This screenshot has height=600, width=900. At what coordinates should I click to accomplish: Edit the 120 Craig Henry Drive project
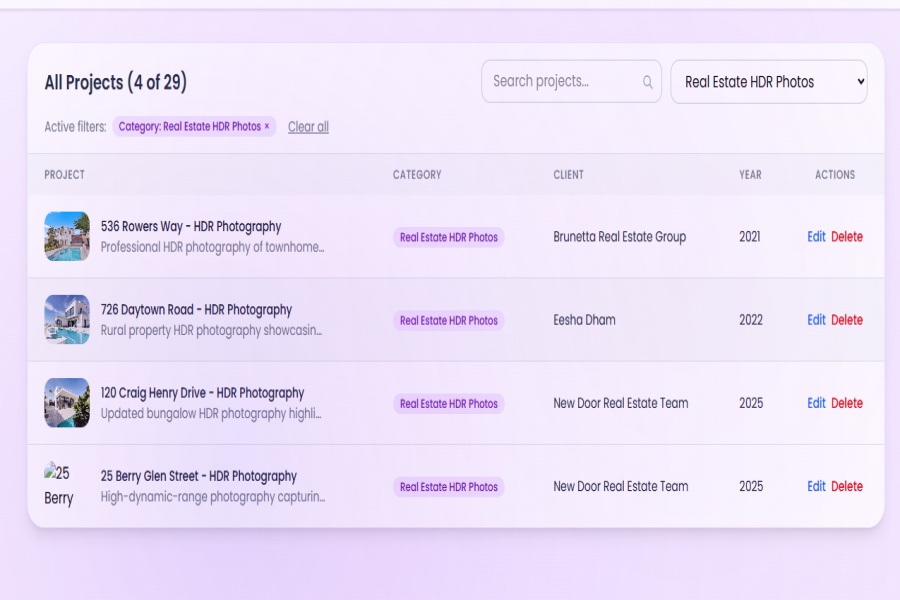pyautogui.click(x=816, y=403)
